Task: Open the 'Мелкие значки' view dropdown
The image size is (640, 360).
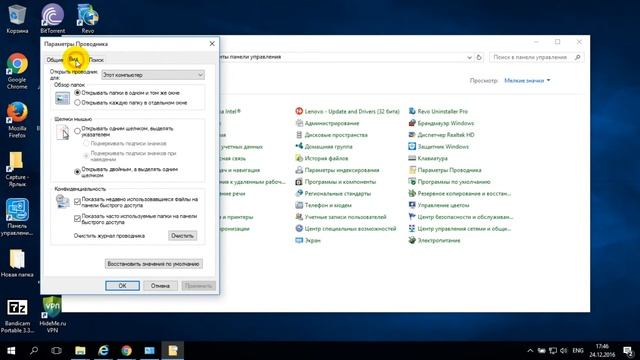Action: point(527,80)
